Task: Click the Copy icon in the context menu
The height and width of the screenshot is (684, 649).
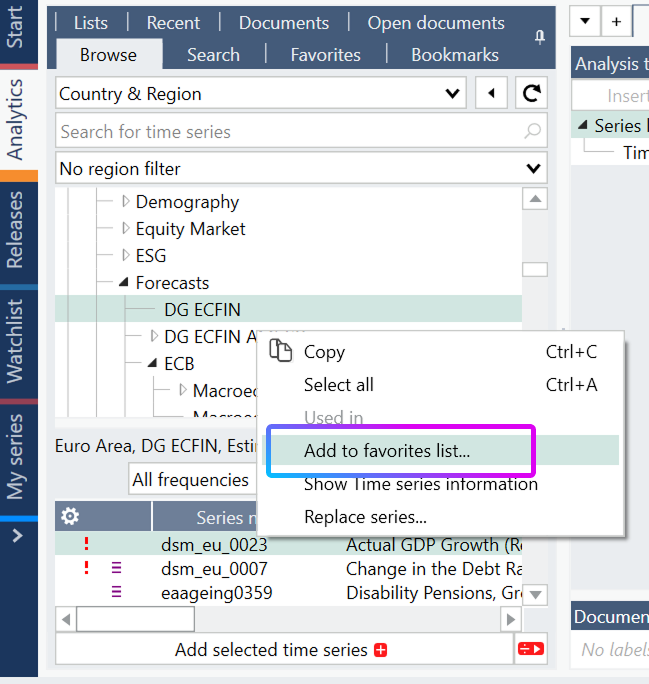Action: pyautogui.click(x=280, y=350)
